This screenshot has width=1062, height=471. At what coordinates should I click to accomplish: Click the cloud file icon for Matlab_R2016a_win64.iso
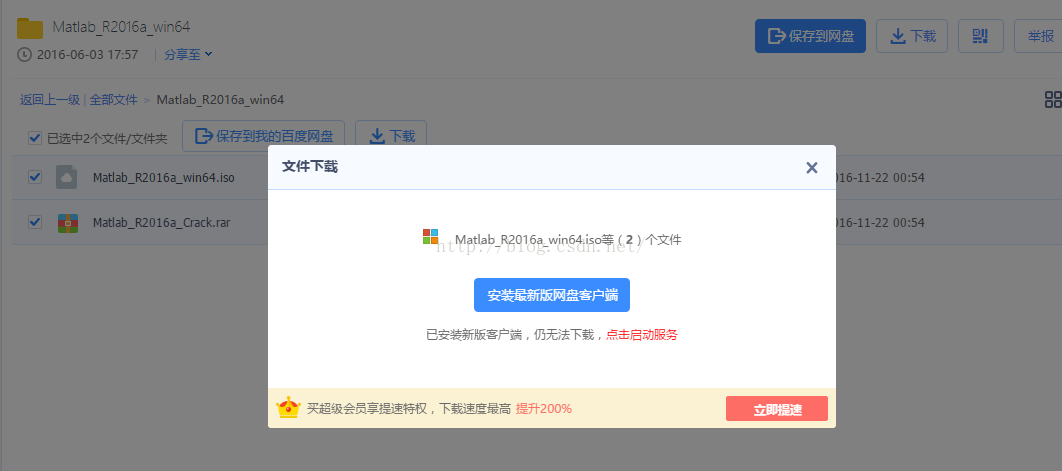(x=66, y=178)
